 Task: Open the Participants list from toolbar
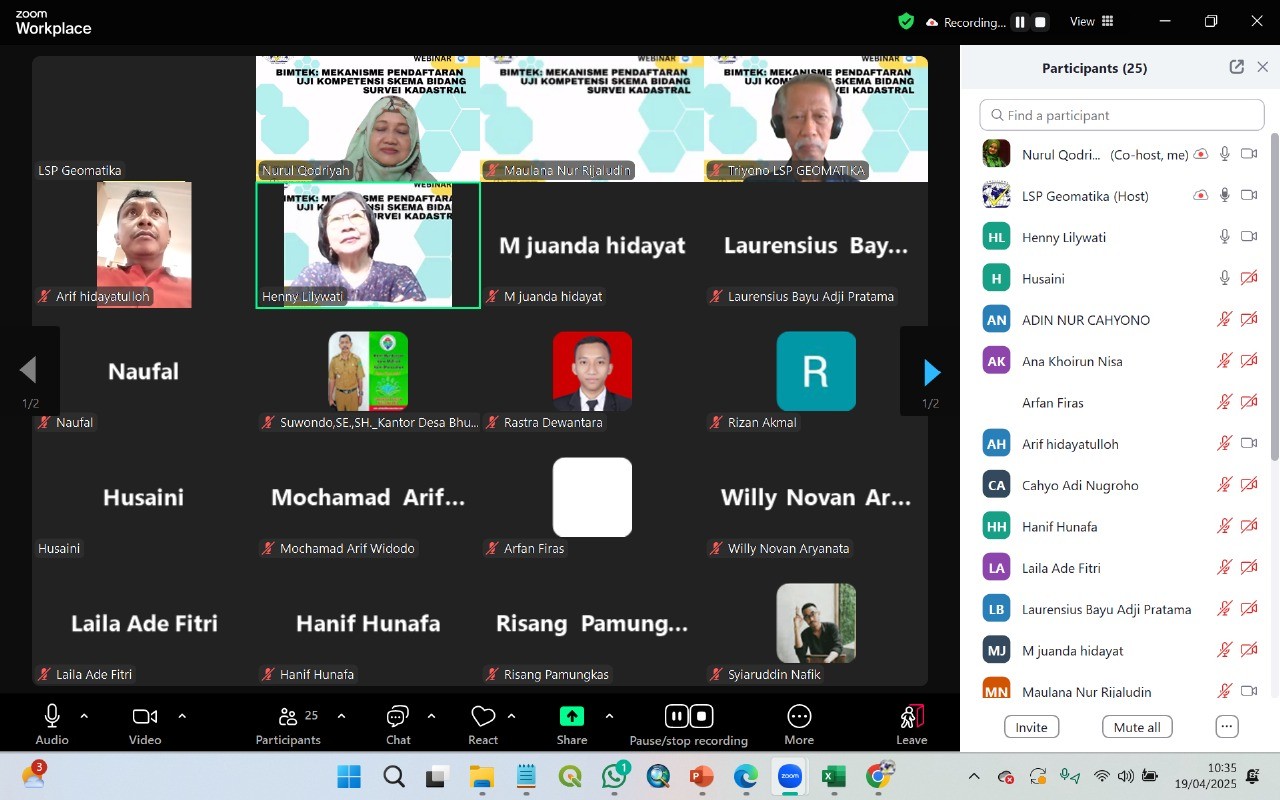tap(288, 717)
